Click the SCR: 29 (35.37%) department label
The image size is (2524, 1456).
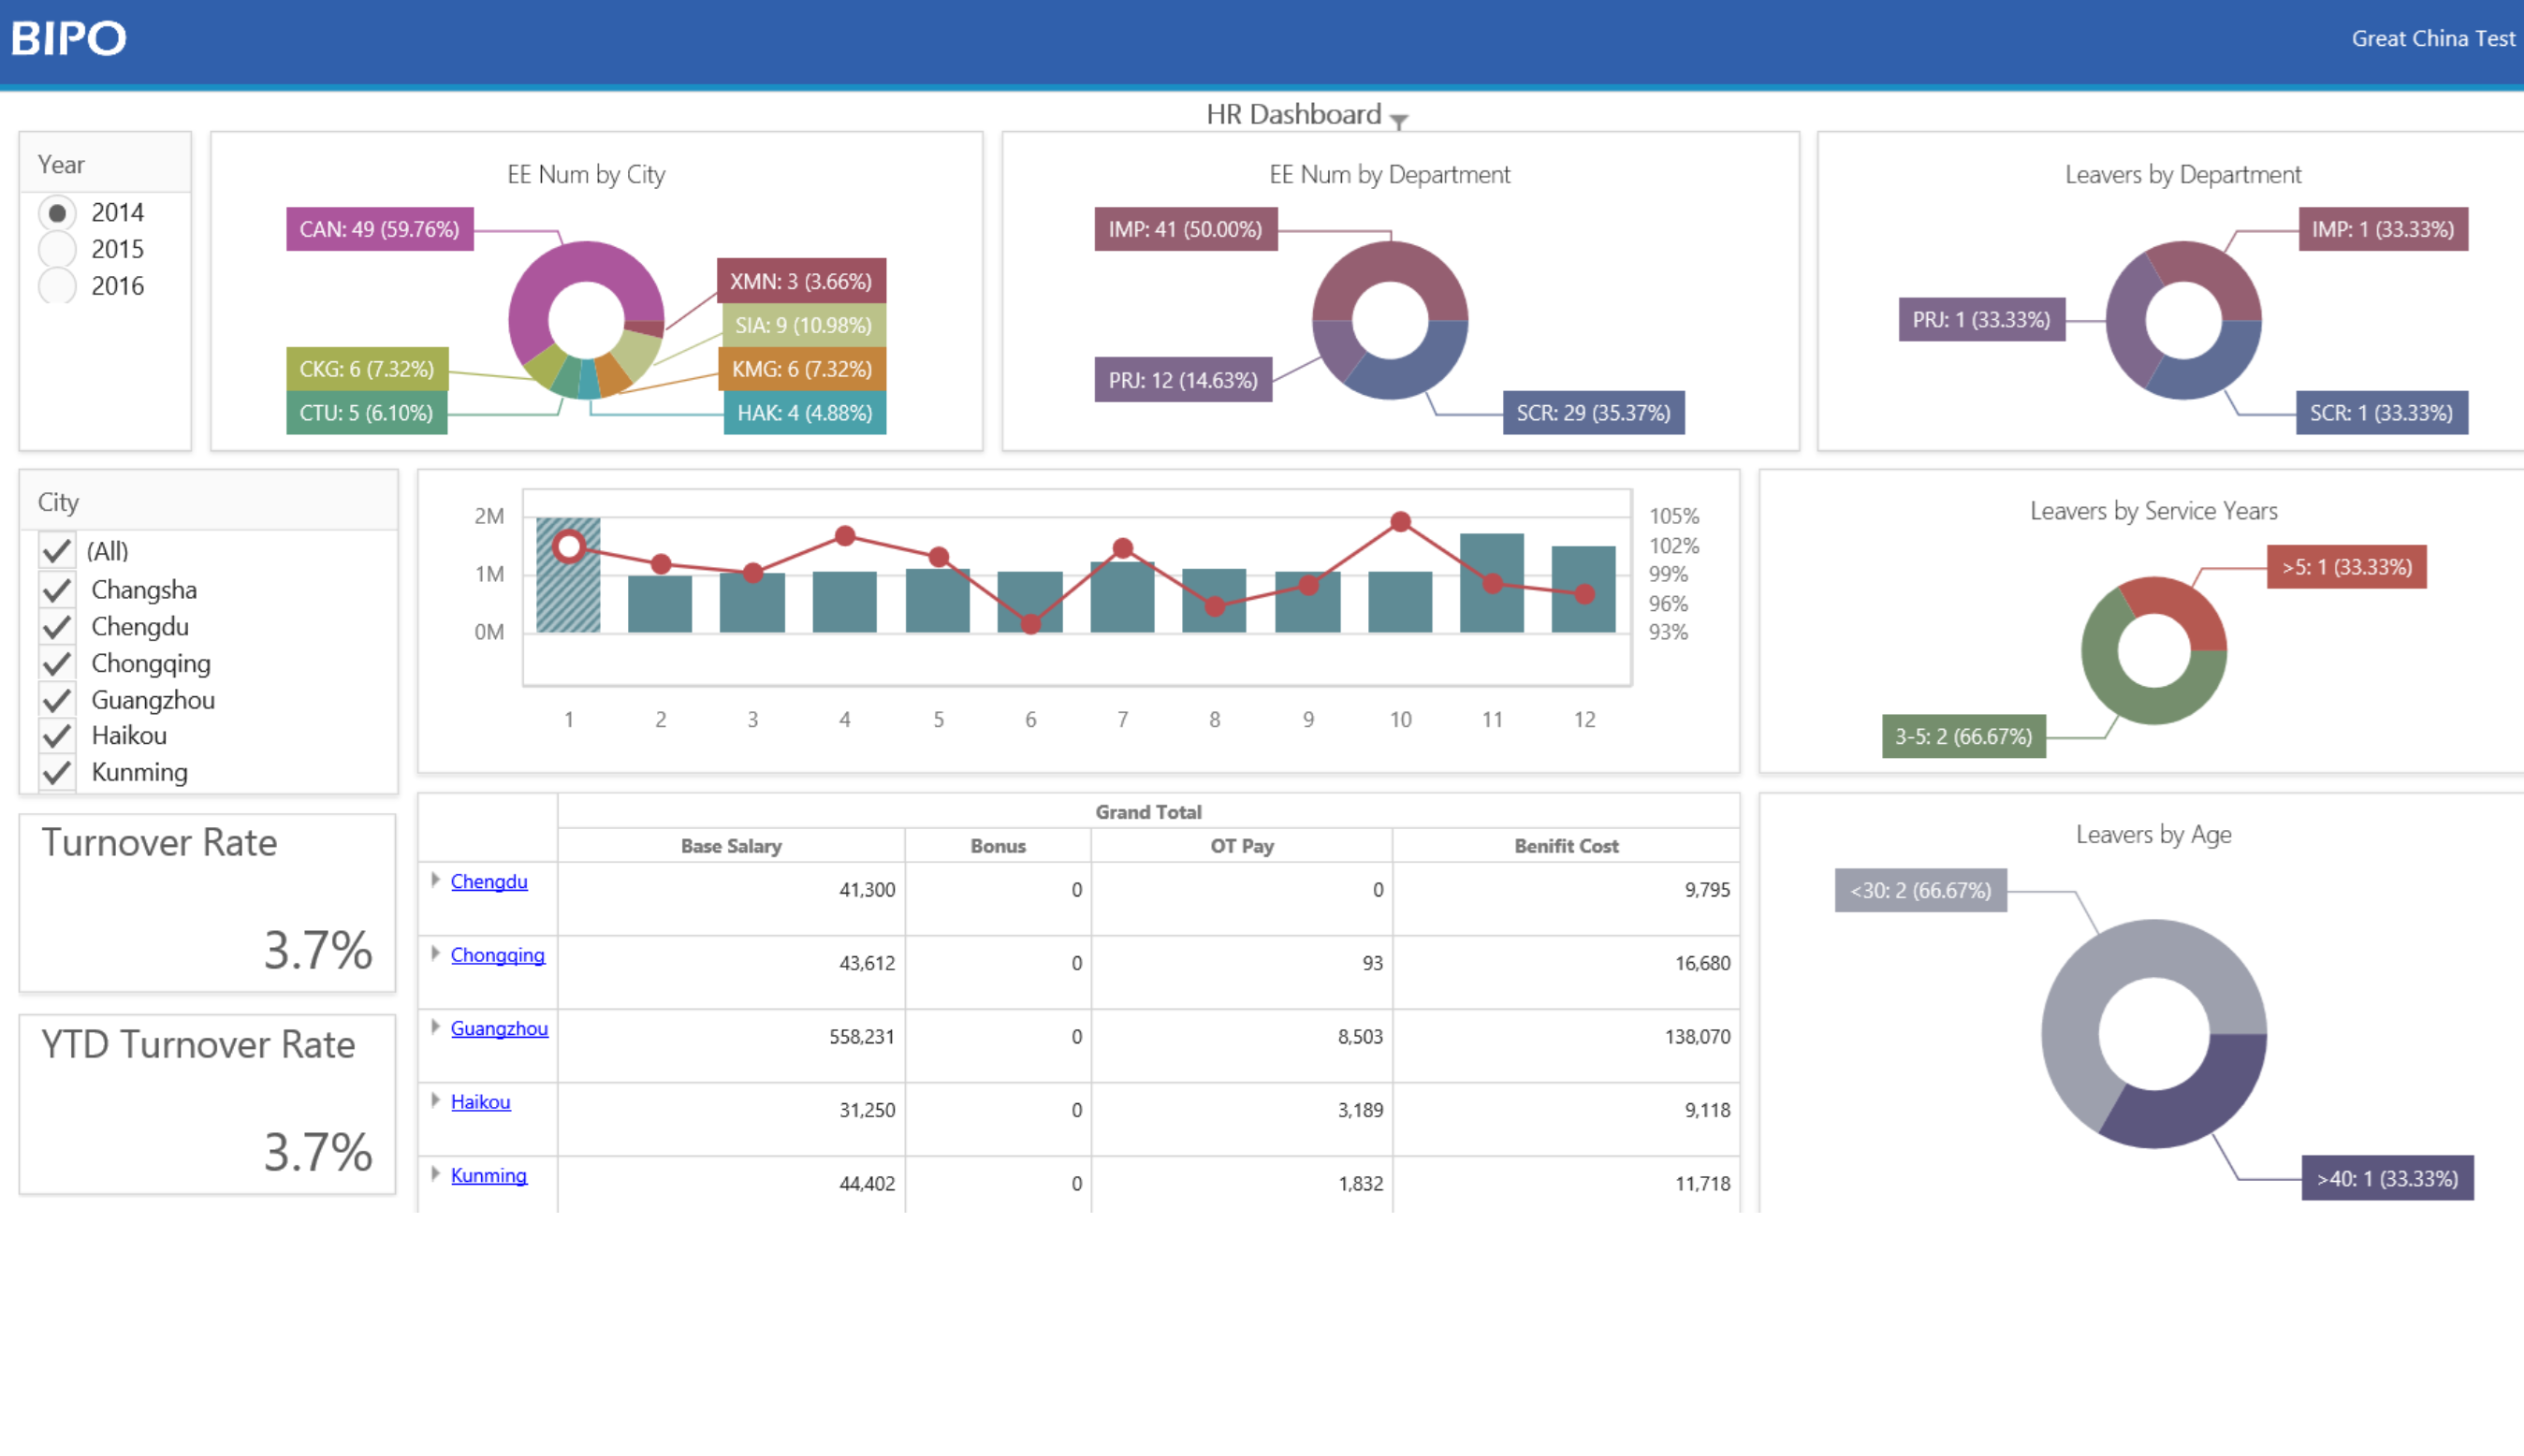1592,413
